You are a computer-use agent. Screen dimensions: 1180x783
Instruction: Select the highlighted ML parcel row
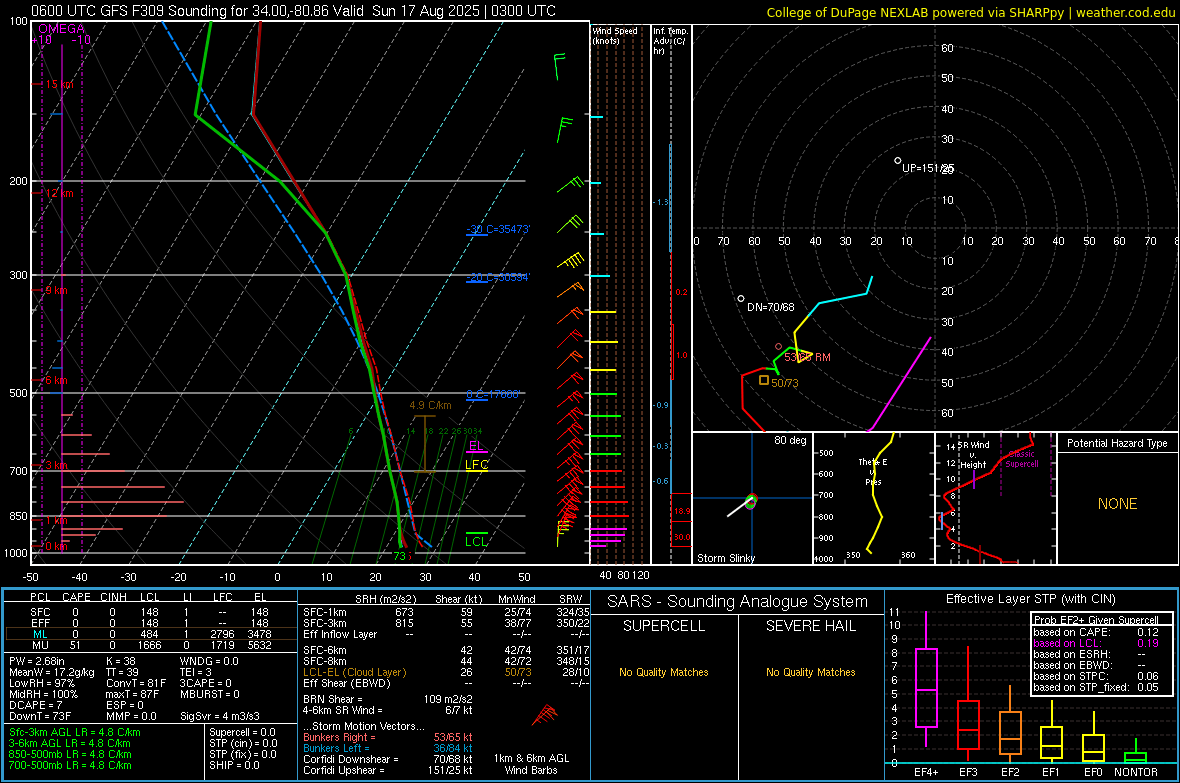[150, 634]
